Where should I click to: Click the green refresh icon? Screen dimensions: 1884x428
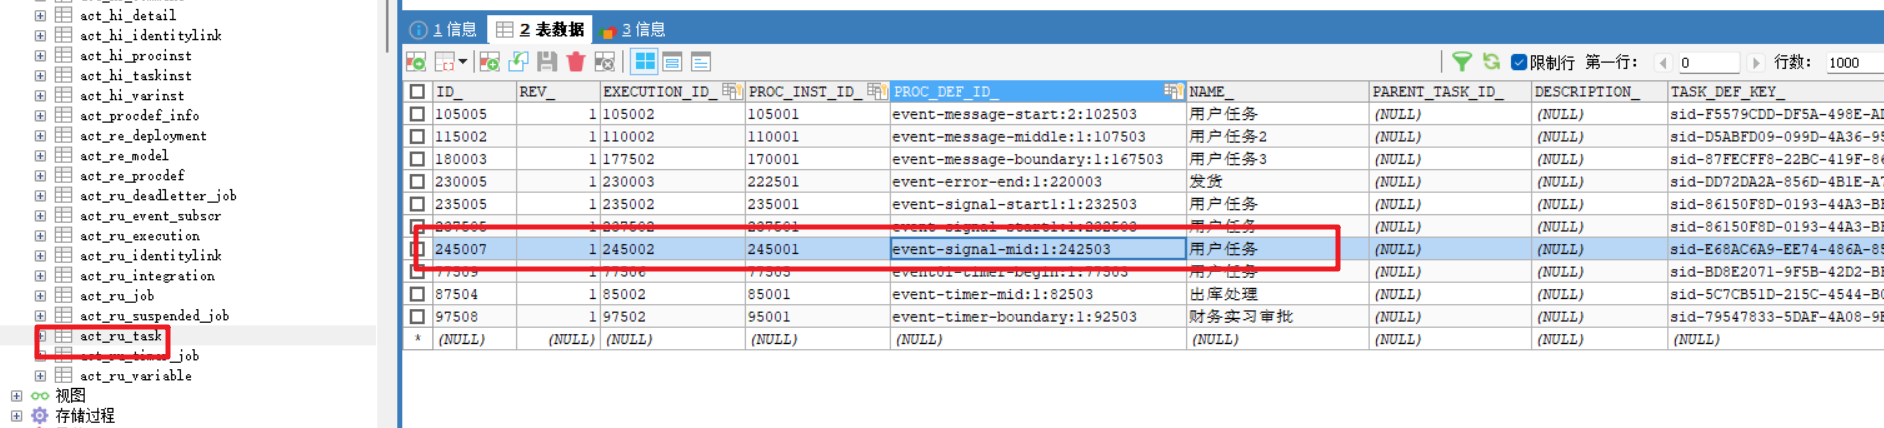pyautogui.click(x=1491, y=62)
